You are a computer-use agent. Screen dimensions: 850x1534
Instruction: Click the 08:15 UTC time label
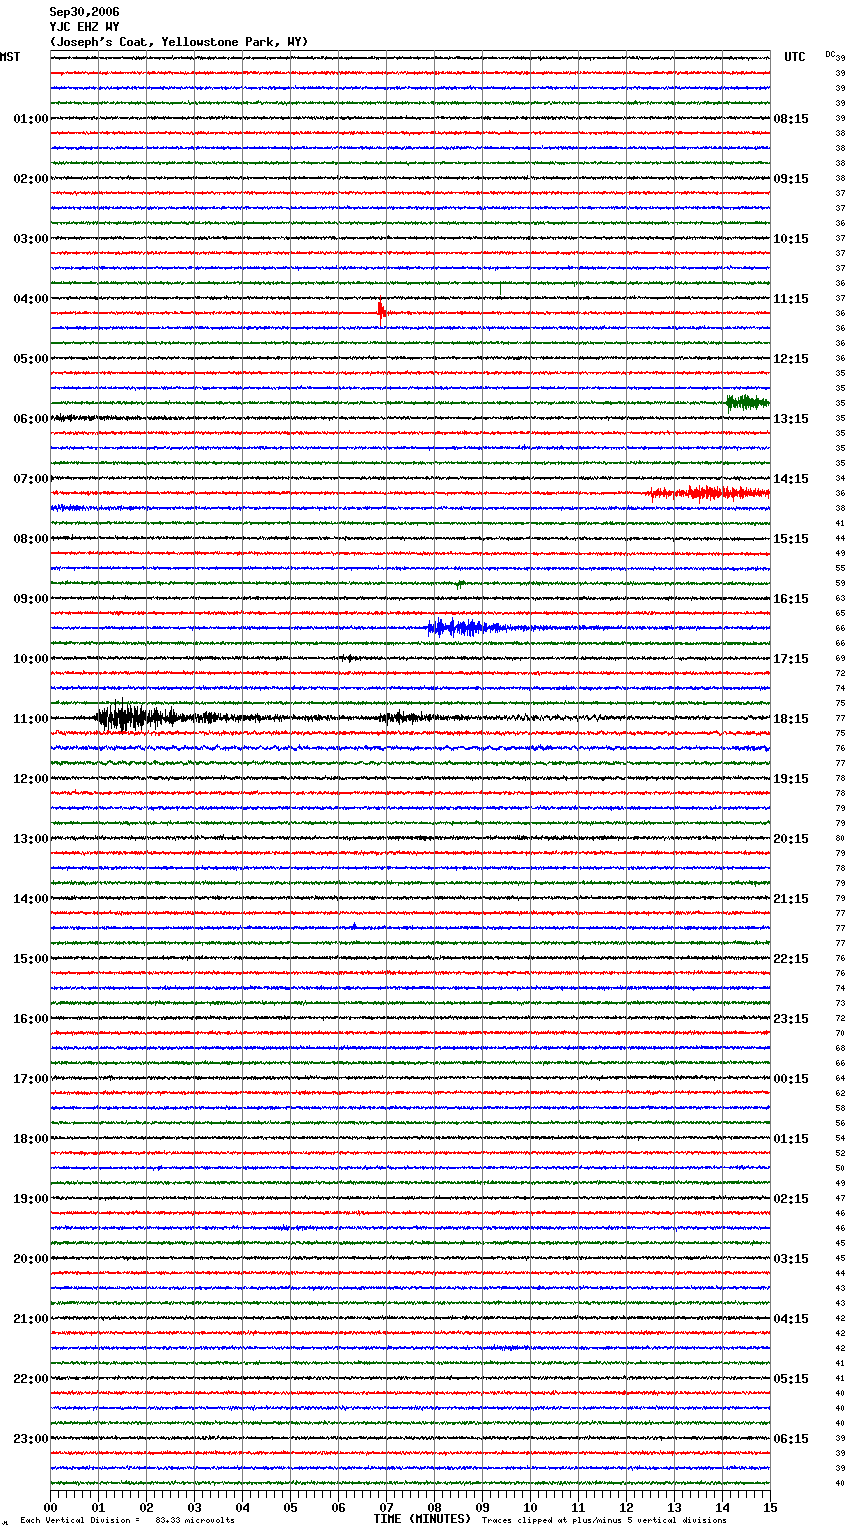click(791, 119)
